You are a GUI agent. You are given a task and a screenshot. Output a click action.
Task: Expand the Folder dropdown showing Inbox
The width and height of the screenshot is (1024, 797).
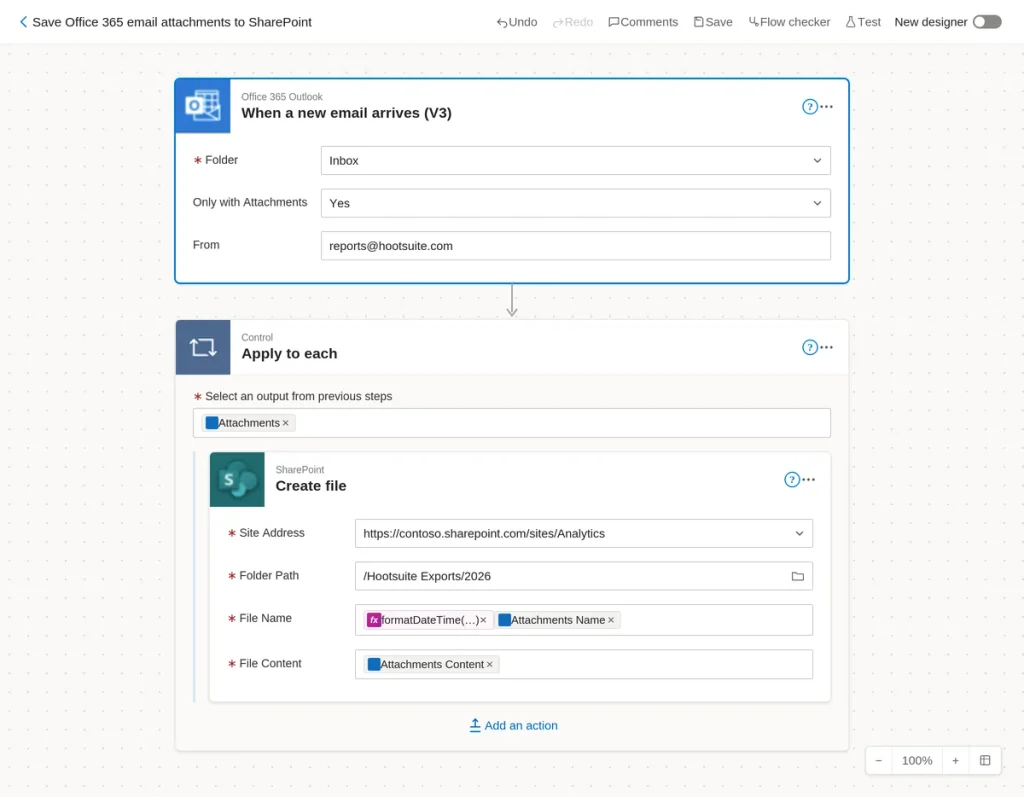click(x=575, y=161)
